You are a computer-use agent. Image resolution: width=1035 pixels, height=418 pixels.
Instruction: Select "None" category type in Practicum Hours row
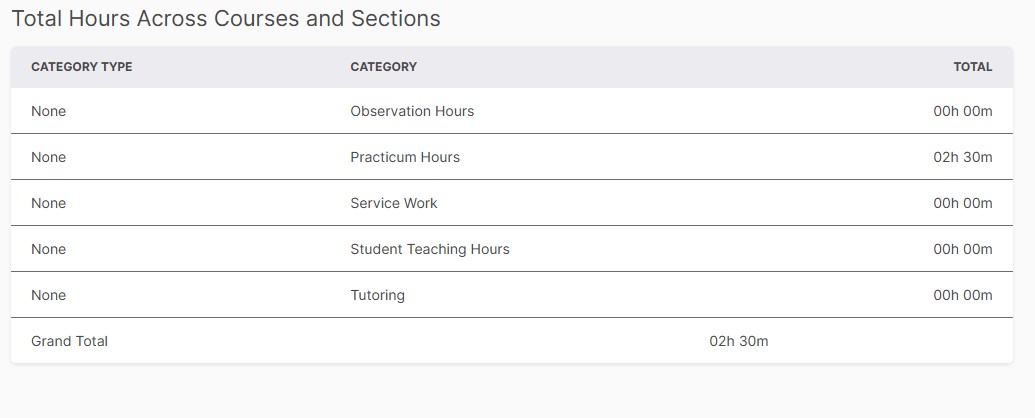tap(48, 157)
